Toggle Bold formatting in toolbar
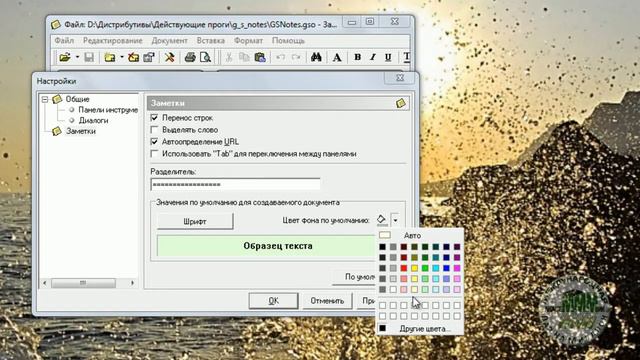 point(358,57)
